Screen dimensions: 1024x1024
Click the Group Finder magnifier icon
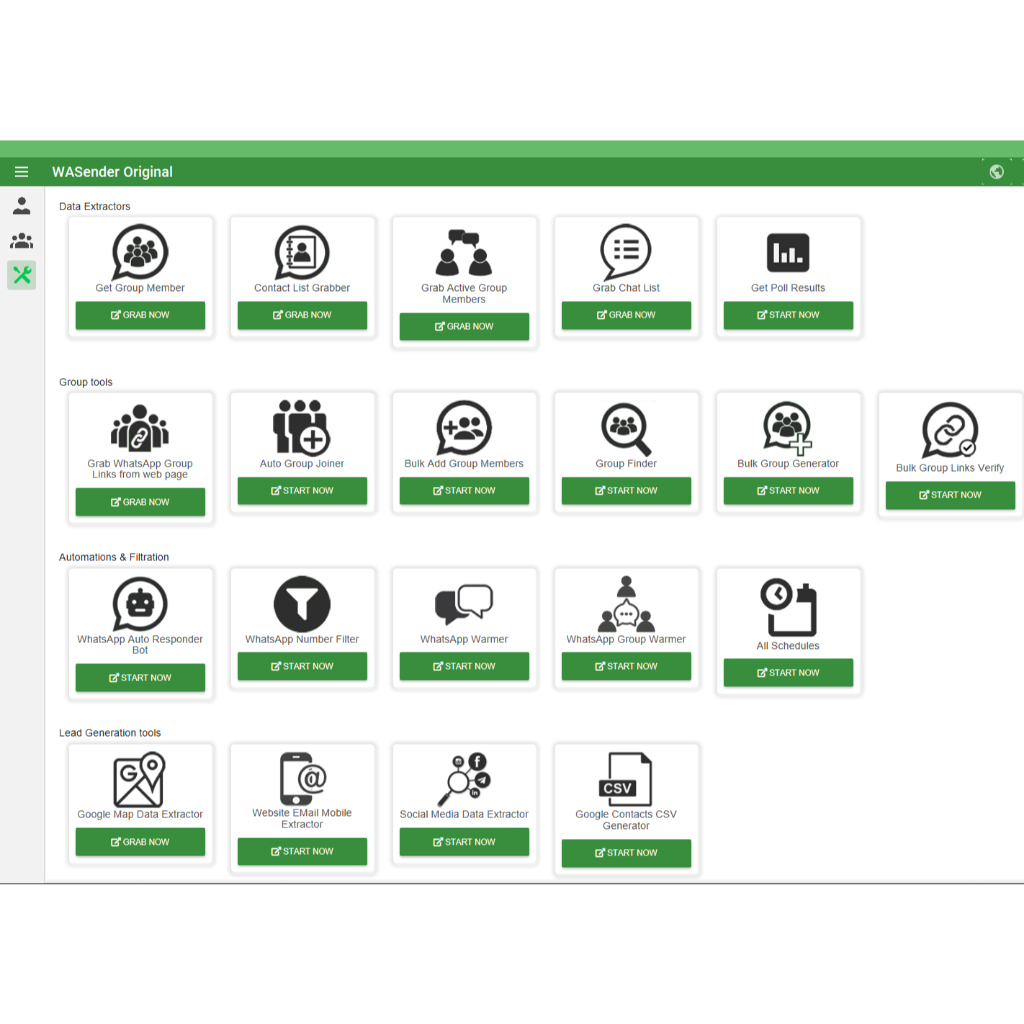626,429
